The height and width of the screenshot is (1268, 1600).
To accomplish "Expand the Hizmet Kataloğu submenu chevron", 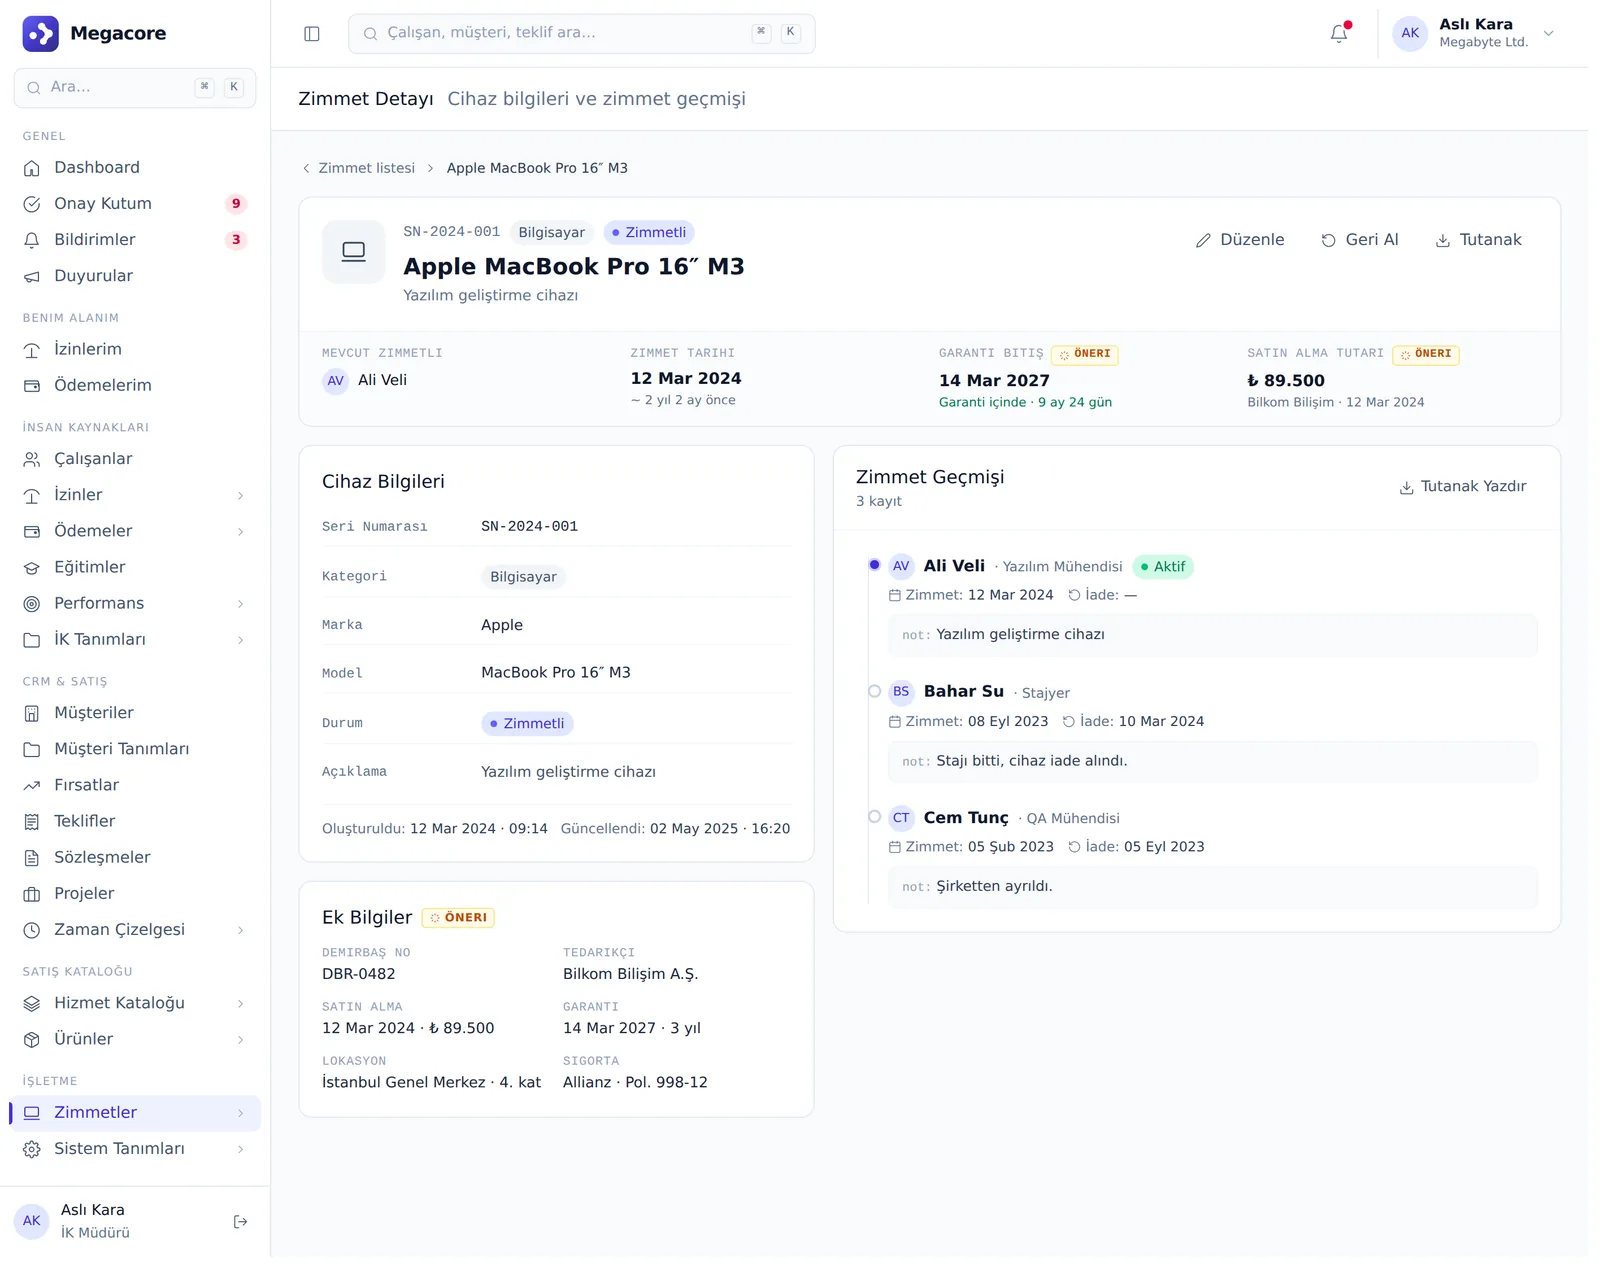I will coord(241,1004).
